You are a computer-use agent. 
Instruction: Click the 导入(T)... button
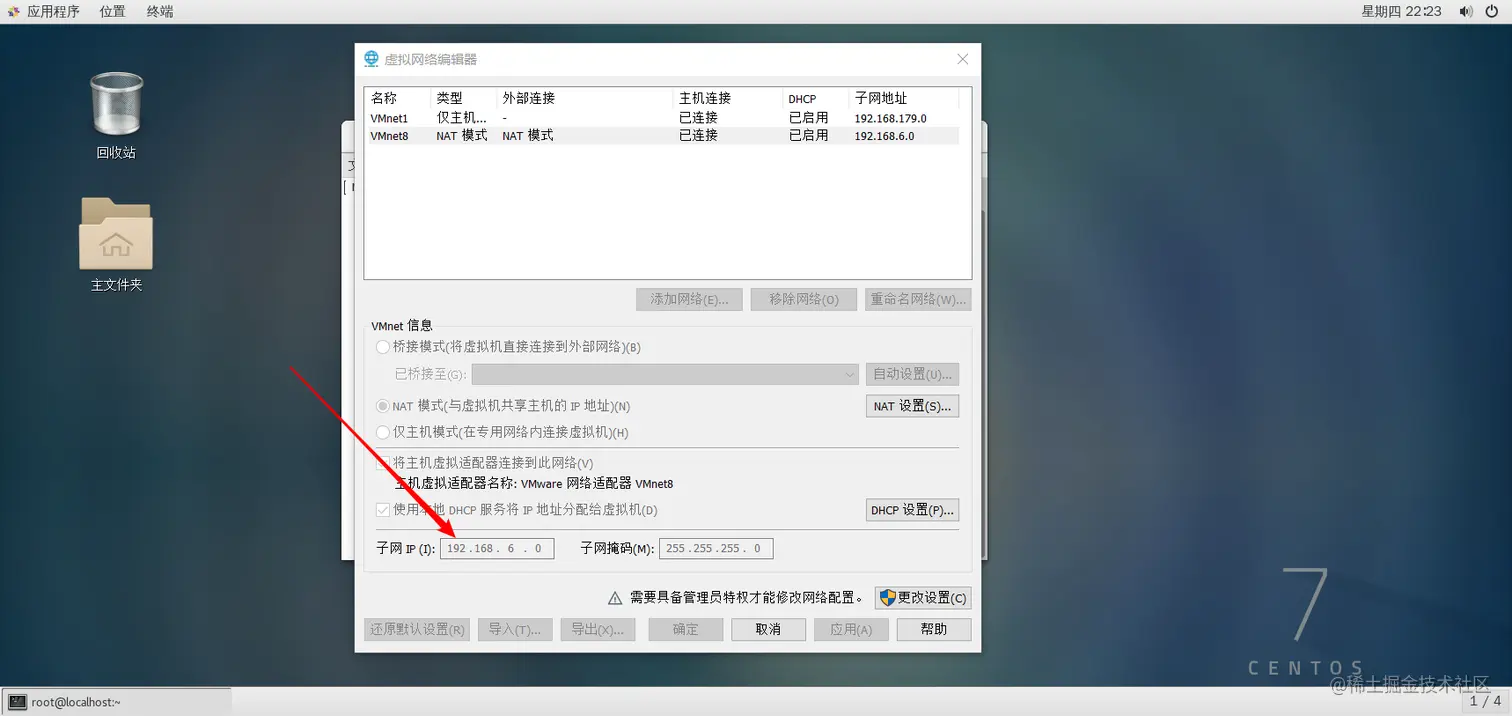point(515,629)
